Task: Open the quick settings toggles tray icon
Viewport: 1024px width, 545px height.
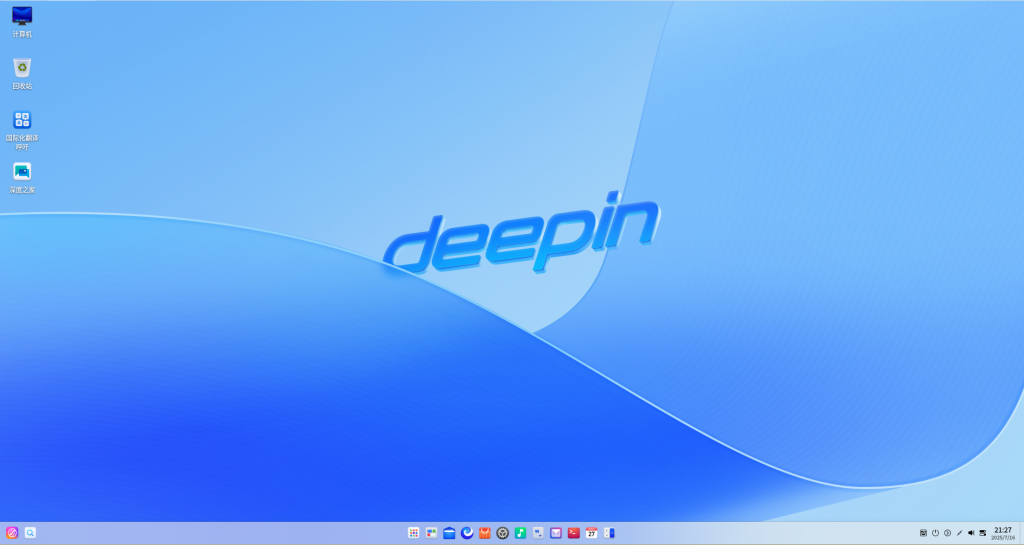Action: click(x=983, y=533)
